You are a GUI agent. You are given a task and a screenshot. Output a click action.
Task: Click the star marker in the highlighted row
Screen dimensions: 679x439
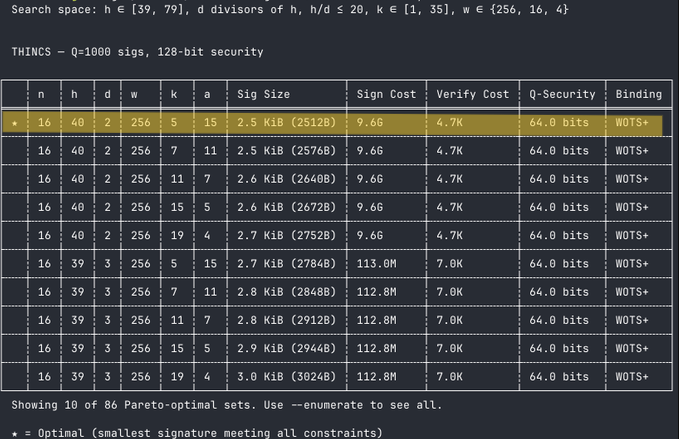coord(13,123)
